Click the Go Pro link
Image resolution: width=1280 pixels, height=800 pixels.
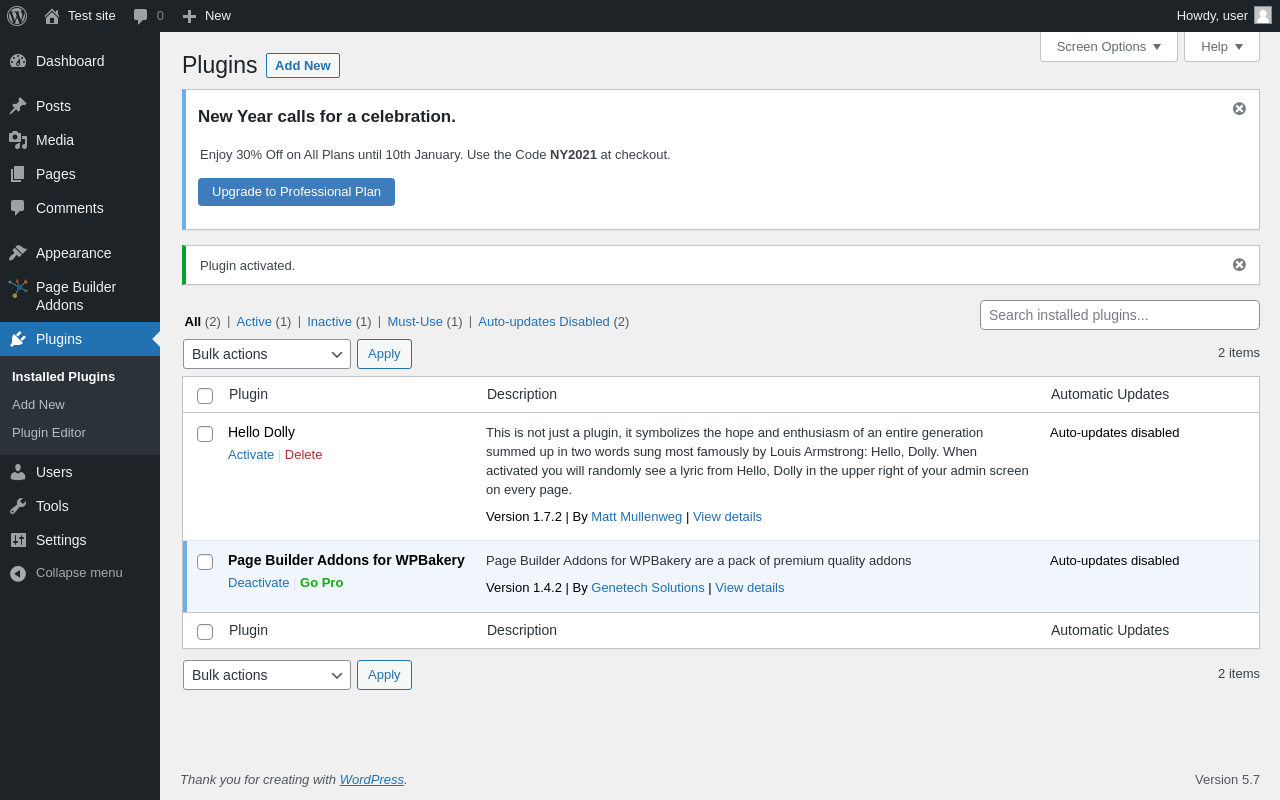pos(321,583)
